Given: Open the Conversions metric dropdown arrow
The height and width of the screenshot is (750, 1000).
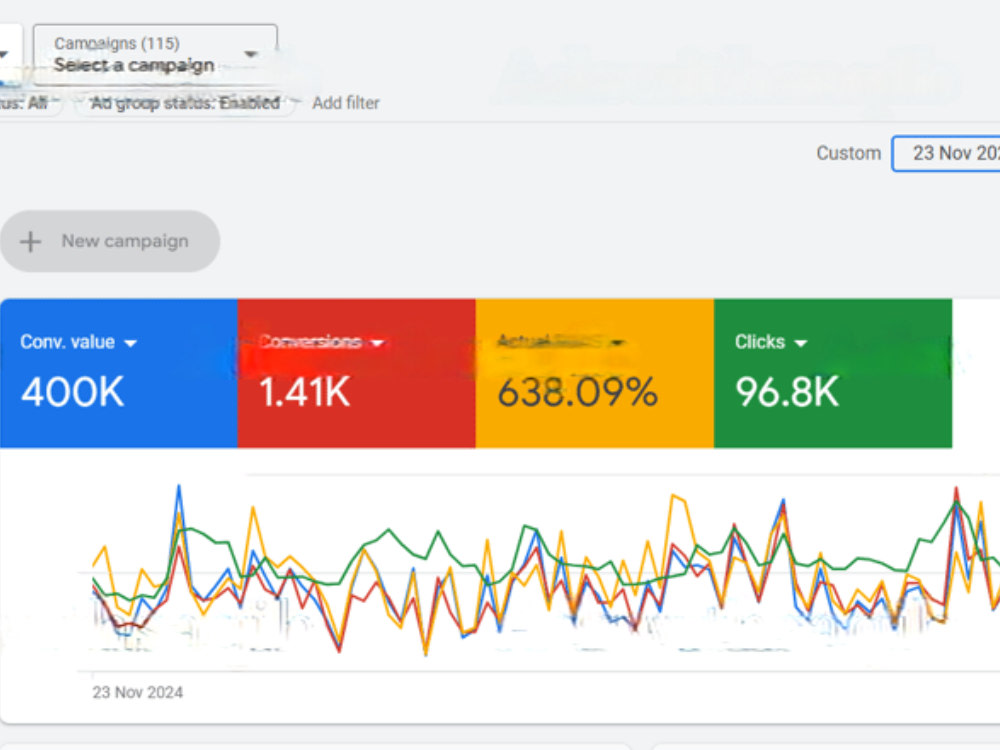Looking at the screenshot, I should pyautogui.click(x=377, y=343).
